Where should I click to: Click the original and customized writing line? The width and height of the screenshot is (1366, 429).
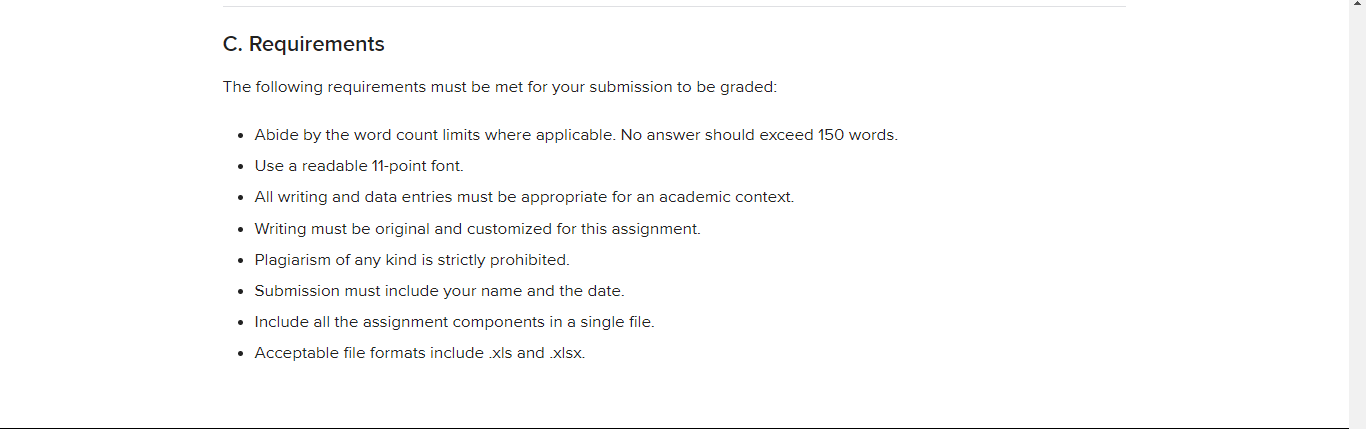[477, 229]
